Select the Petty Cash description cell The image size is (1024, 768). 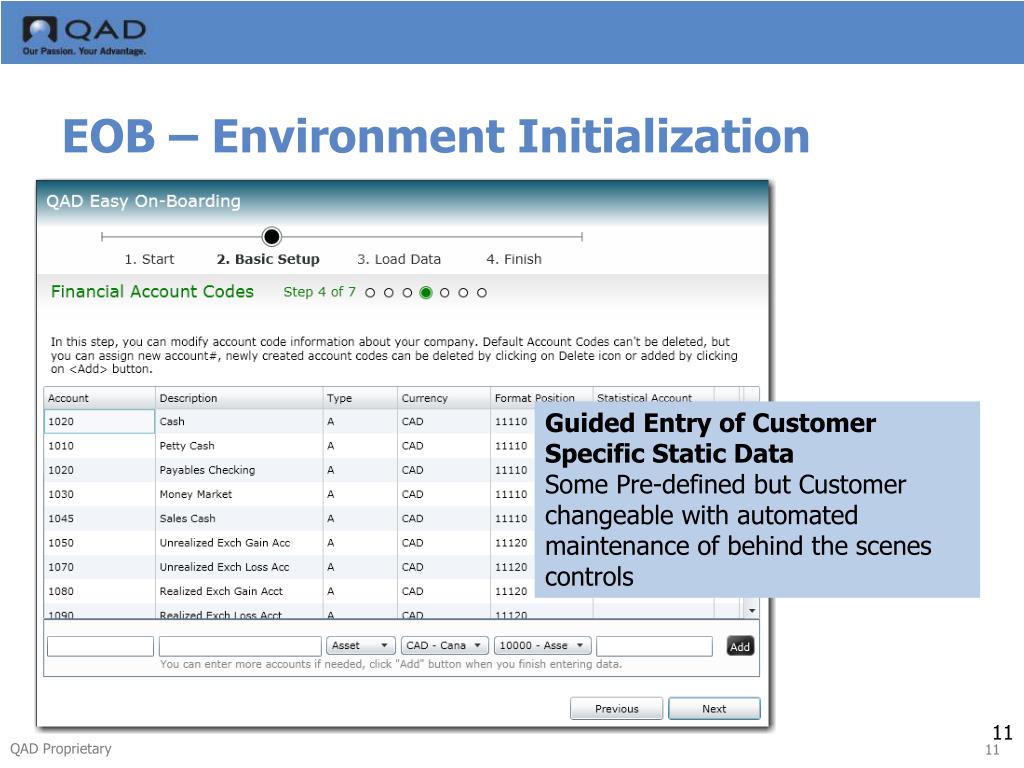(239, 446)
